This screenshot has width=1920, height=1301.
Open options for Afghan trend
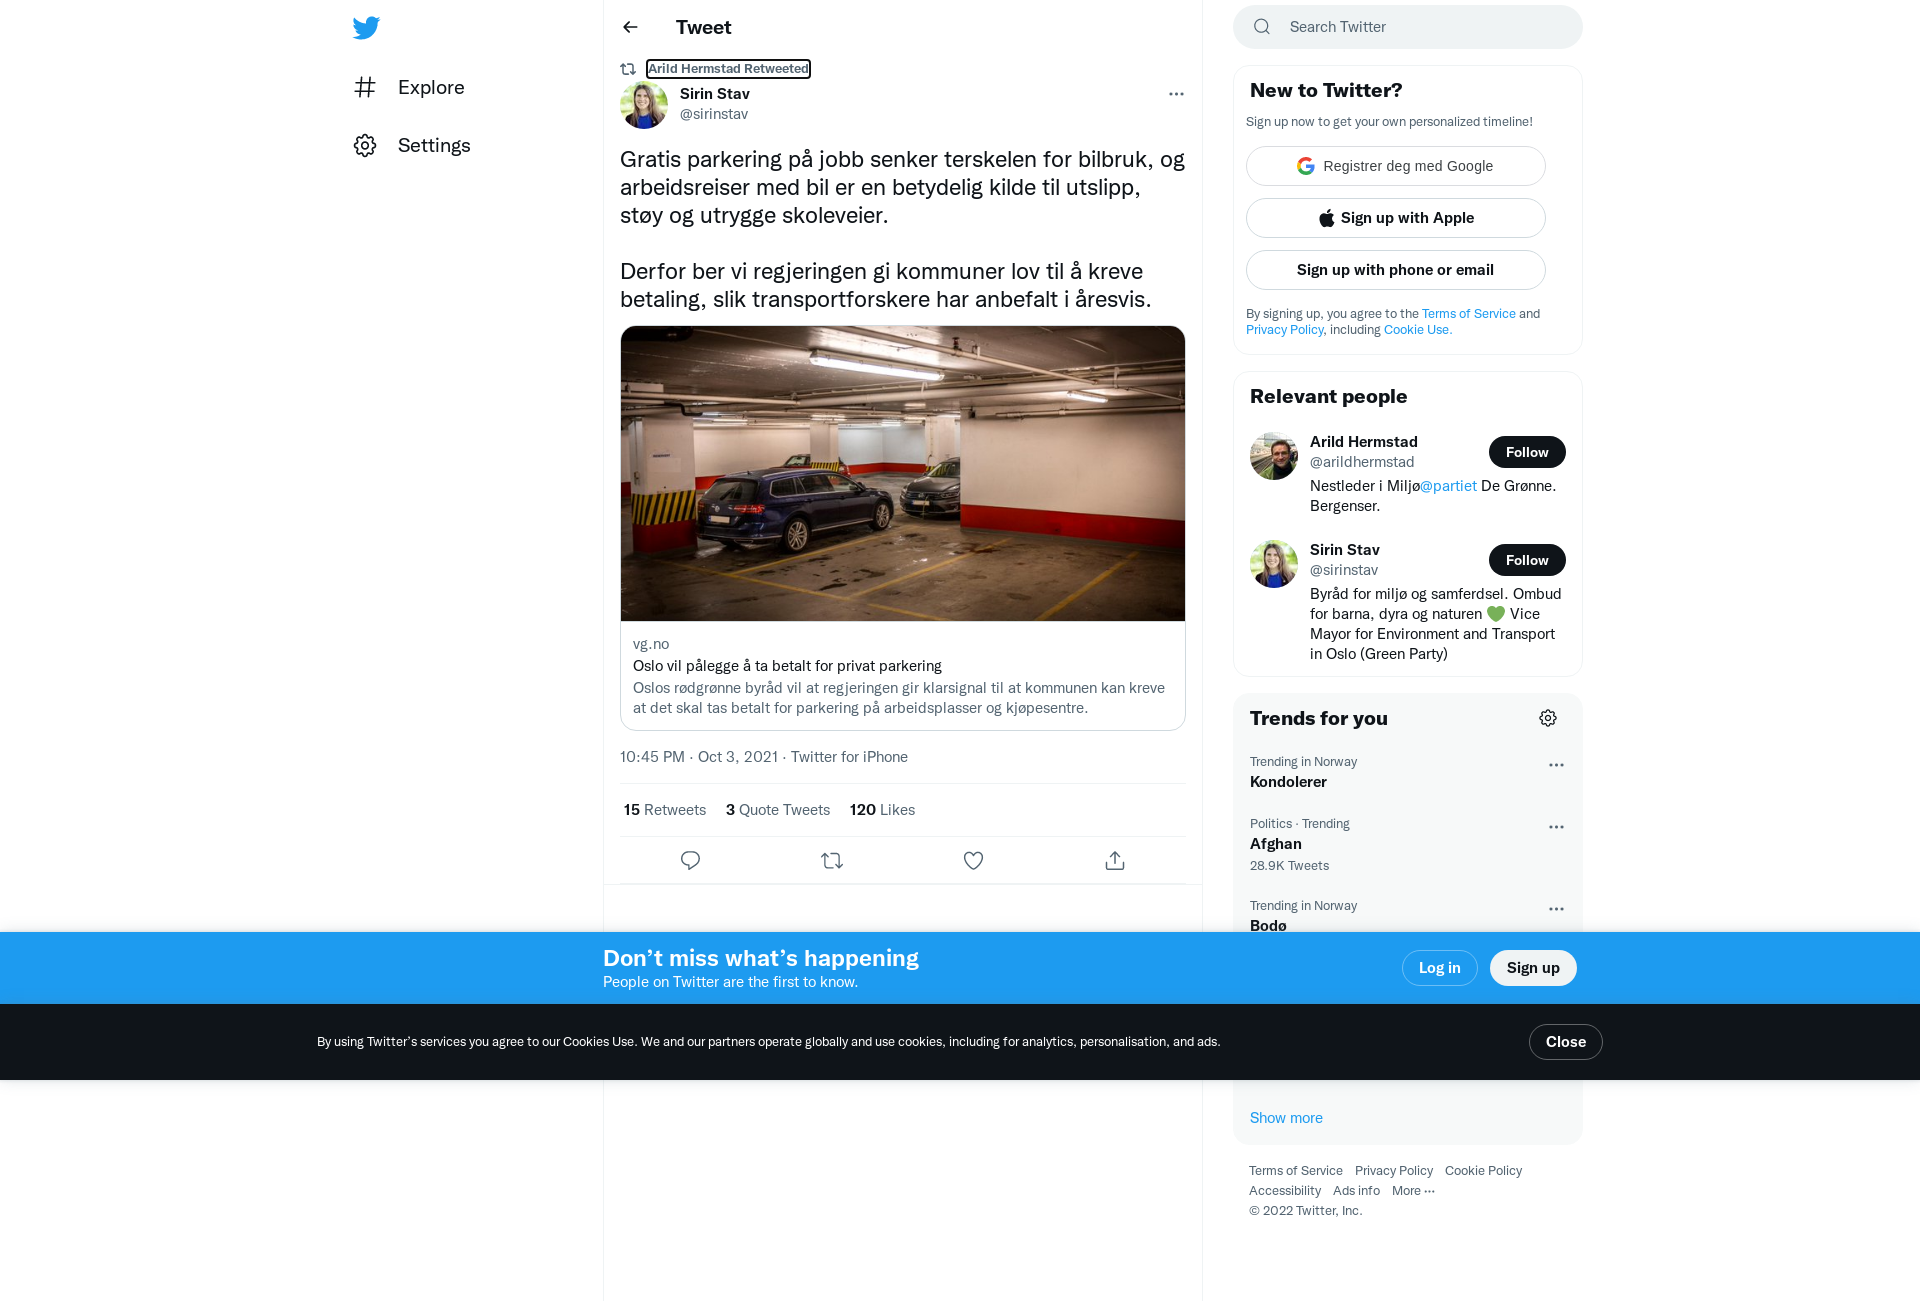[1556, 827]
